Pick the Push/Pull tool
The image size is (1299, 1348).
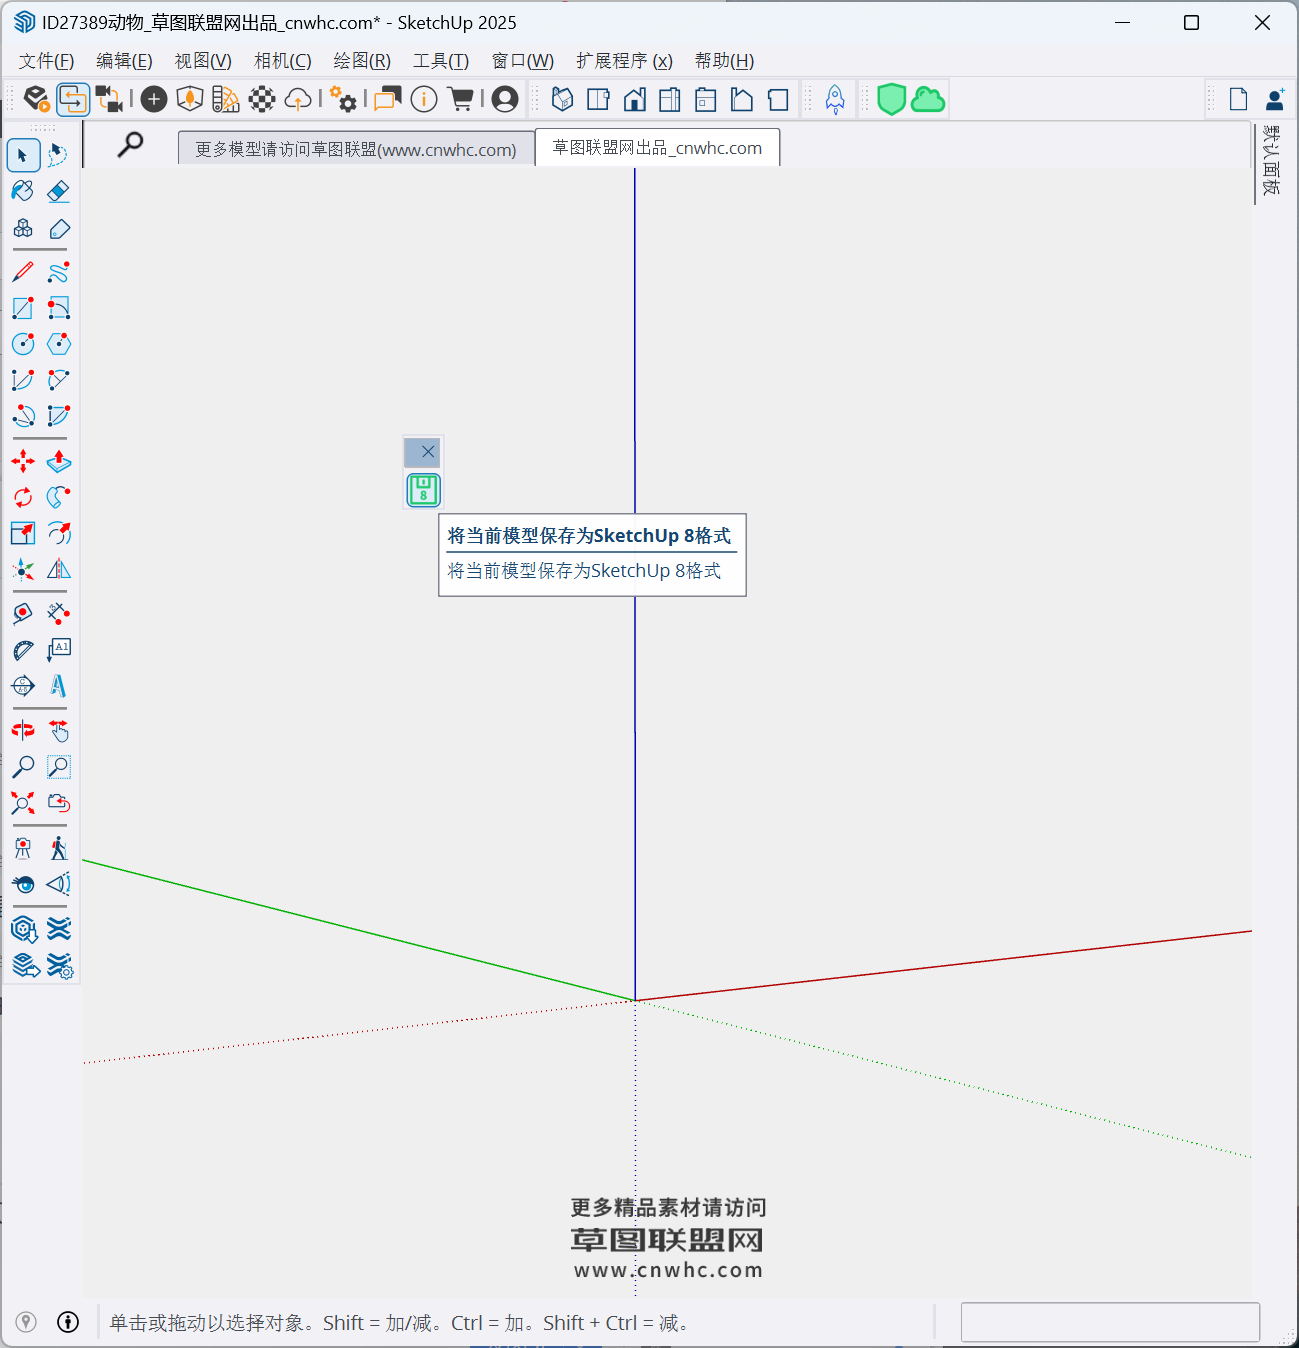[x=59, y=461]
